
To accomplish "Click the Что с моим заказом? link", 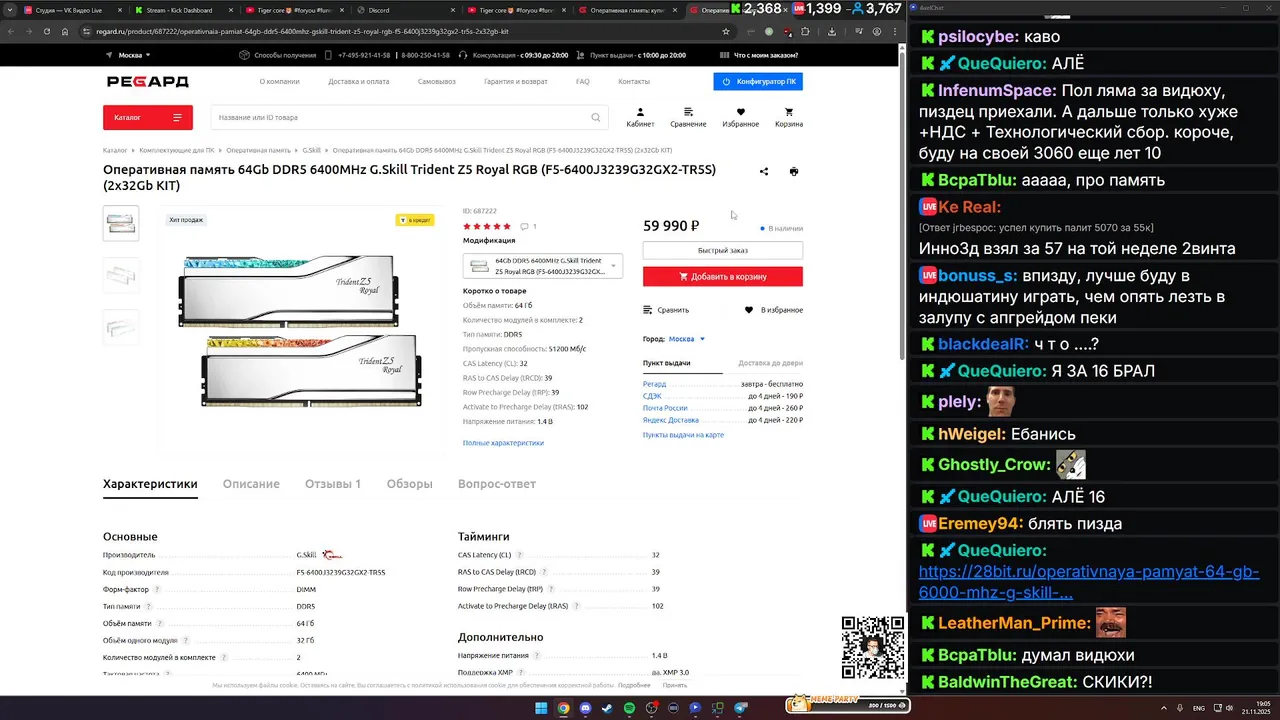I will pos(758,55).
